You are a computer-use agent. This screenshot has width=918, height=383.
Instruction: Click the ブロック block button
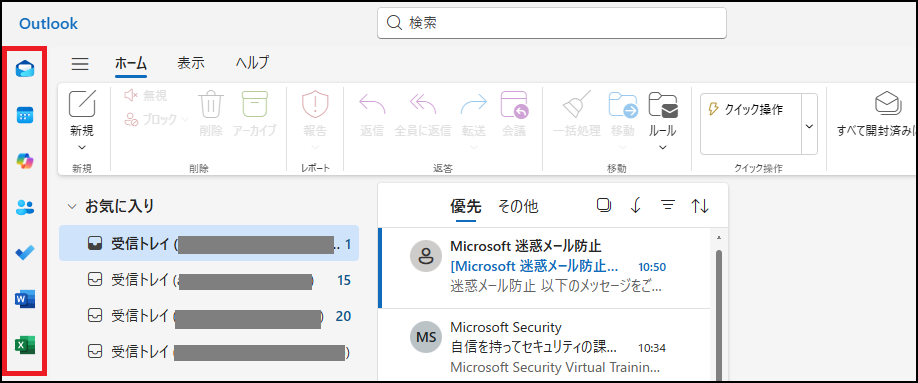[150, 119]
